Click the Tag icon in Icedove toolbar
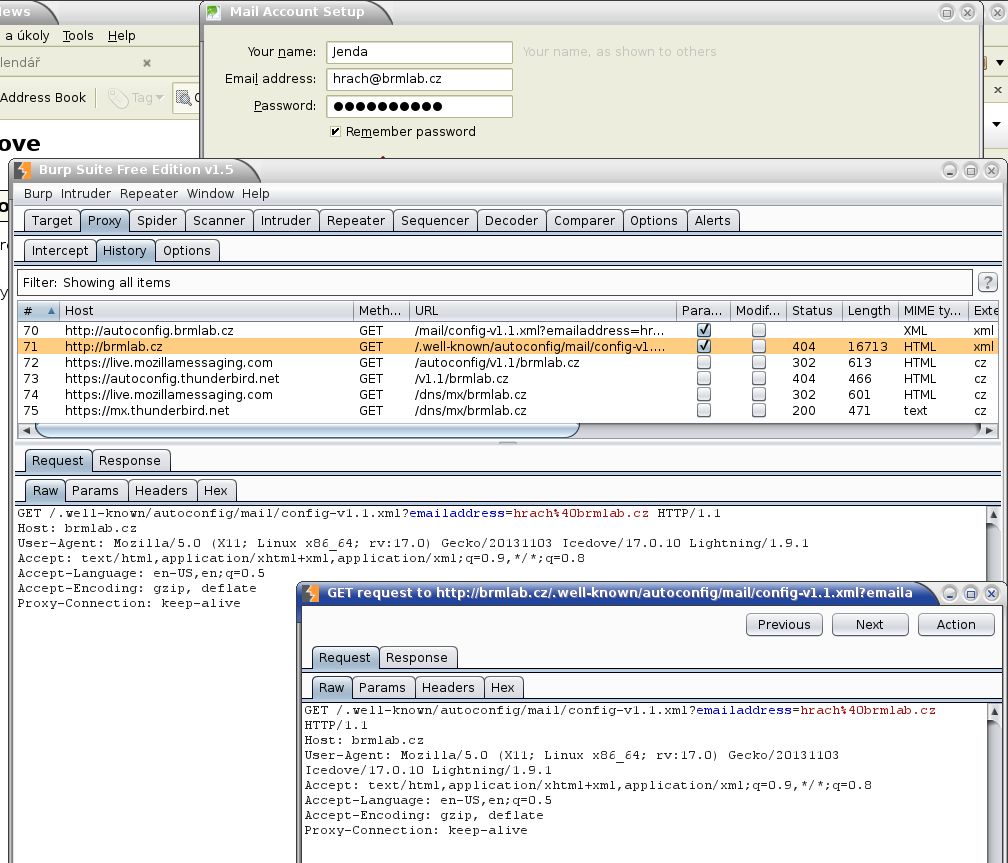The height and width of the screenshot is (863, 1008). coord(118,98)
